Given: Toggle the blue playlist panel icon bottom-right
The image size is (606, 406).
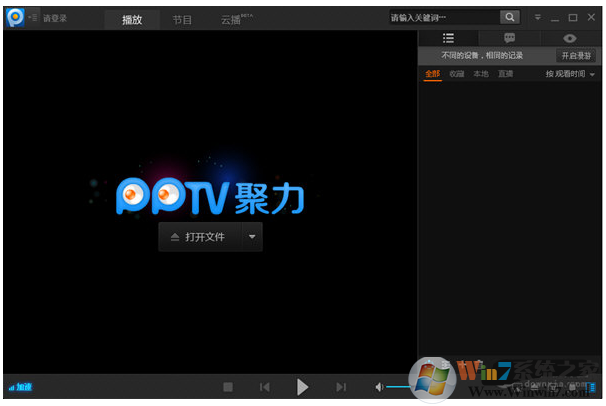Looking at the screenshot, I should coord(590,387).
